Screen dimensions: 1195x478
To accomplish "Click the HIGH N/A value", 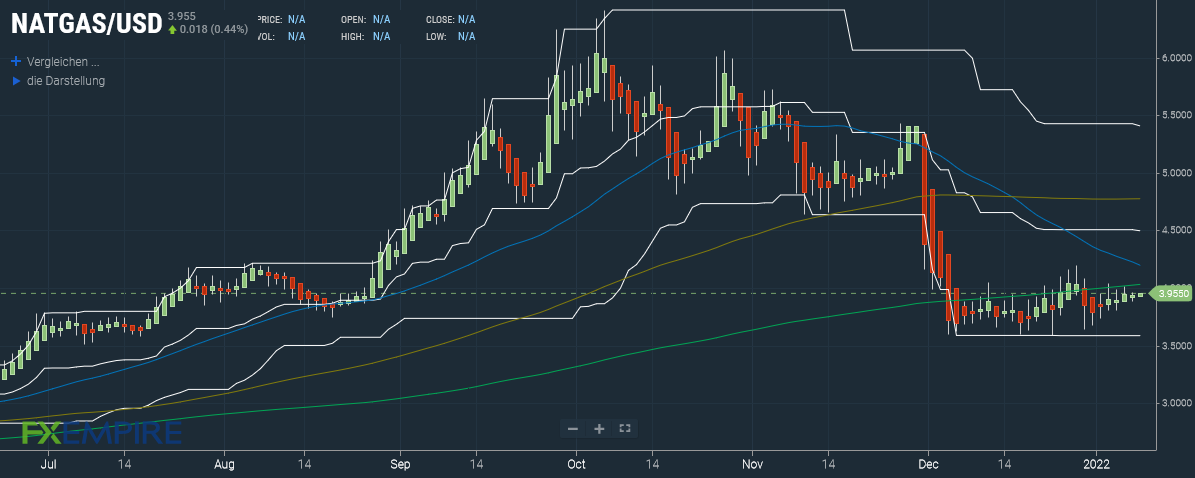I will tap(381, 36).
